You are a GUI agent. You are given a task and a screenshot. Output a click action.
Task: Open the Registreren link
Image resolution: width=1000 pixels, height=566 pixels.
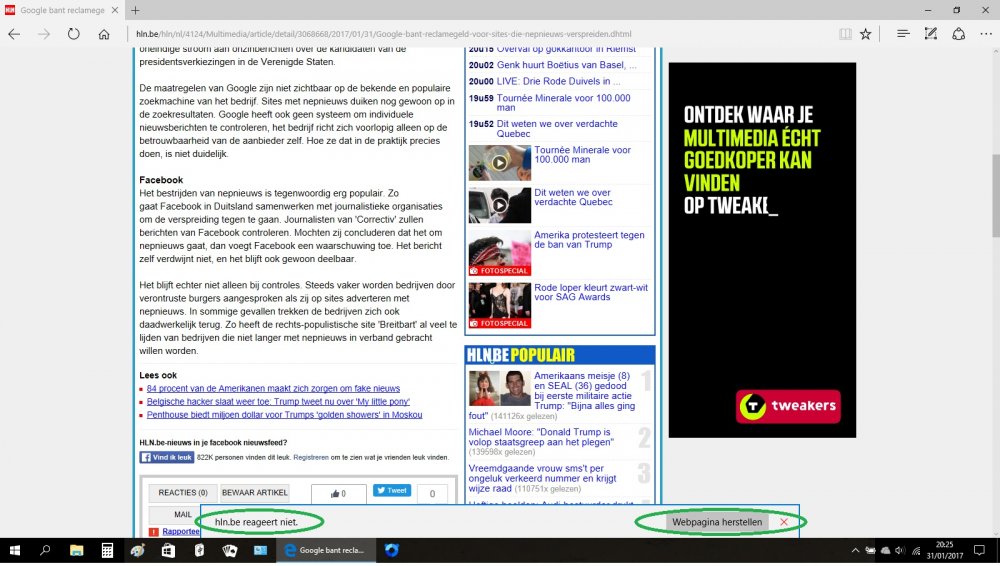(x=311, y=458)
